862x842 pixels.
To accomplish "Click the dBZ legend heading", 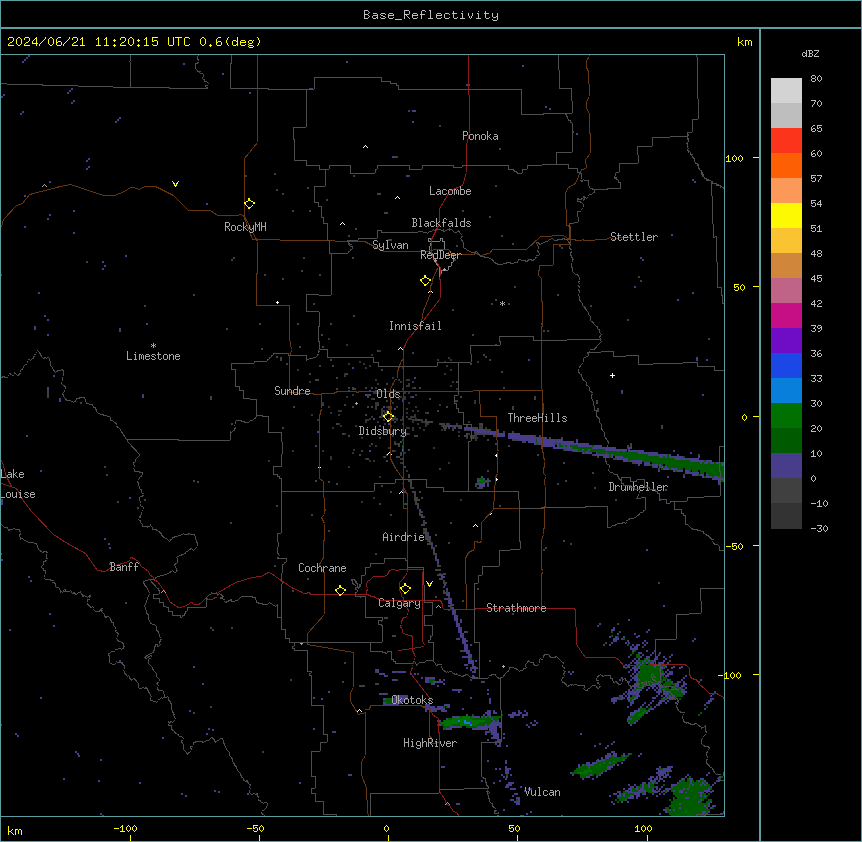I will pyautogui.click(x=810, y=53).
